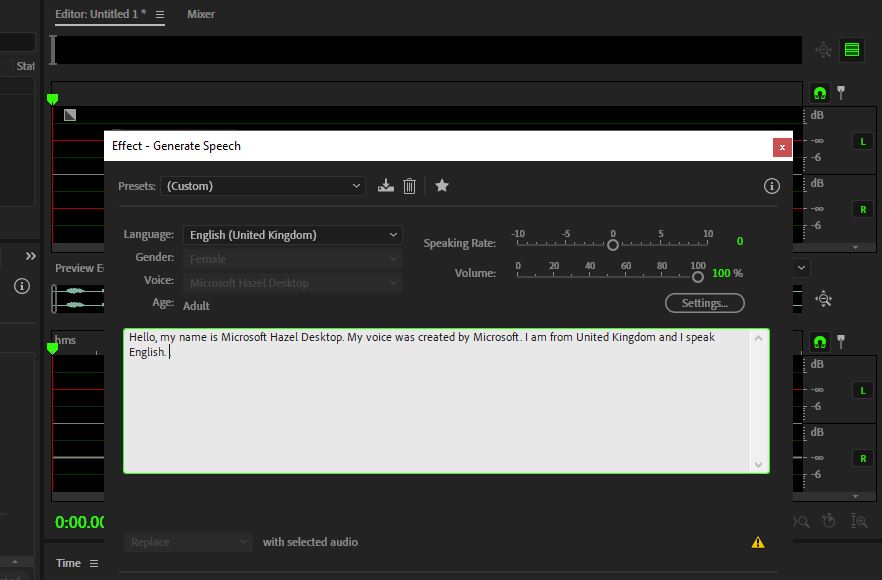Open the Language dropdown
The image size is (882, 580).
[292, 235]
